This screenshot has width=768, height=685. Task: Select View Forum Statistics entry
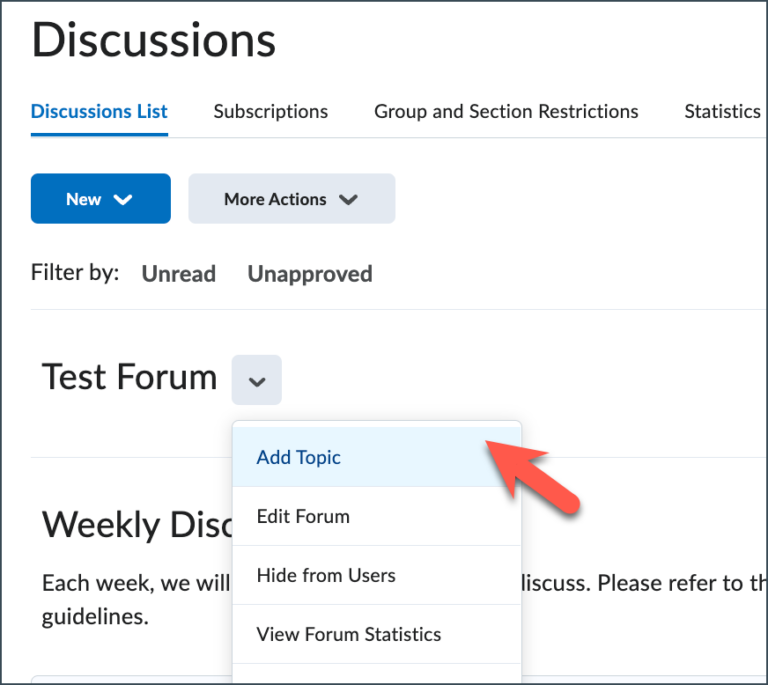377,634
